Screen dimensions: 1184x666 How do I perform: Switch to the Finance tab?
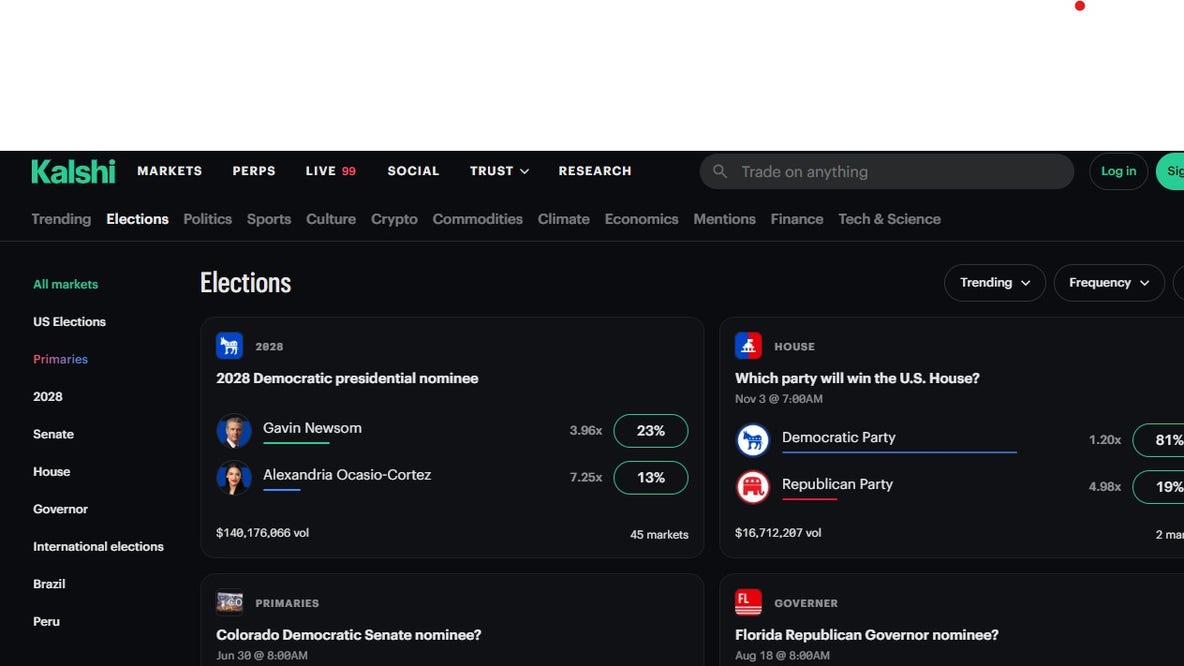(797, 219)
